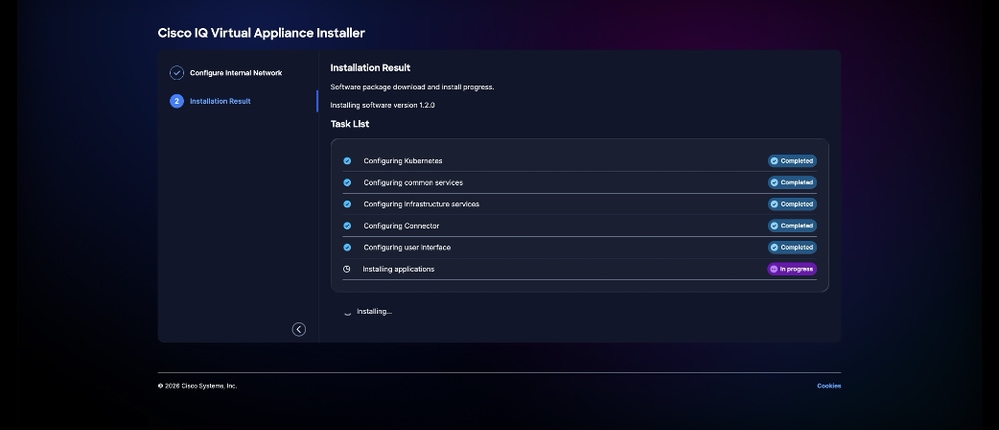Click the Configuring common services text

pos(413,183)
